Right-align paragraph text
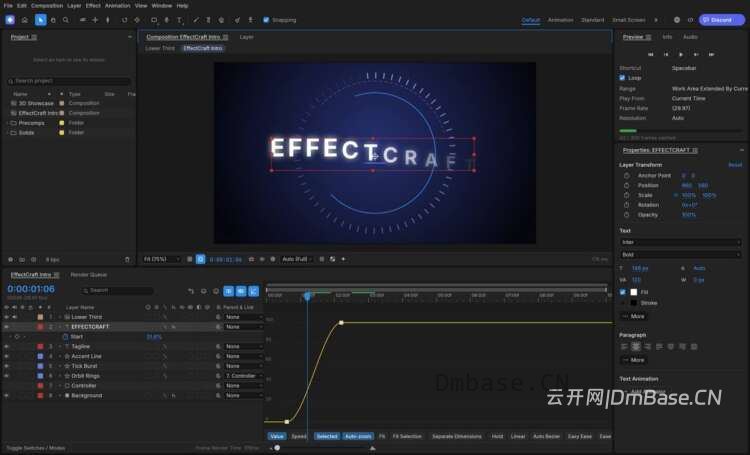Image resolution: width=750 pixels, height=455 pixels. click(648, 346)
